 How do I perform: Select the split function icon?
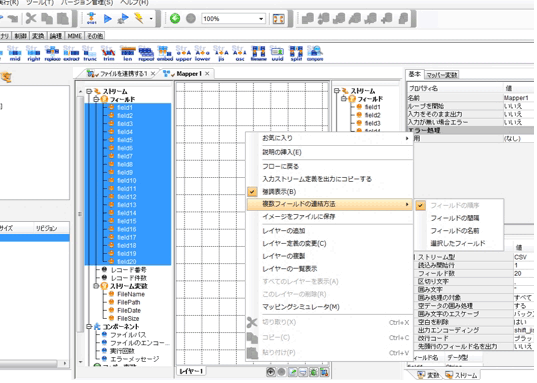point(296,53)
